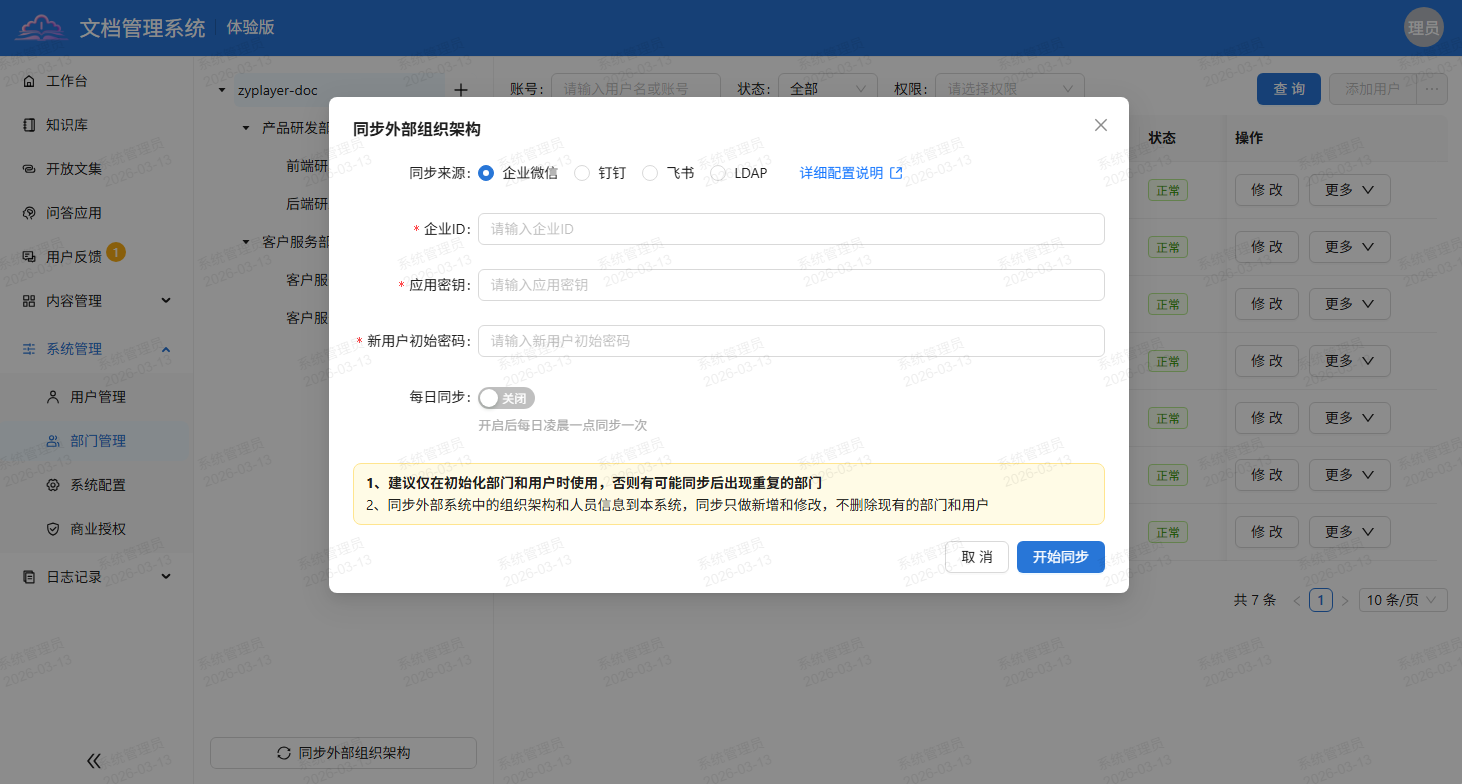Click the 知识库 book icon
The image size is (1462, 784).
tap(29, 125)
